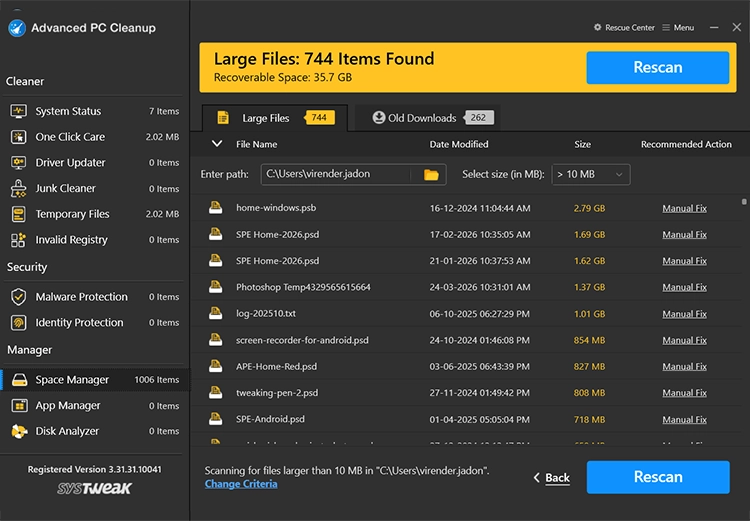Collapse the file list header chevron
This screenshot has width=750, height=521.
[x=217, y=144]
